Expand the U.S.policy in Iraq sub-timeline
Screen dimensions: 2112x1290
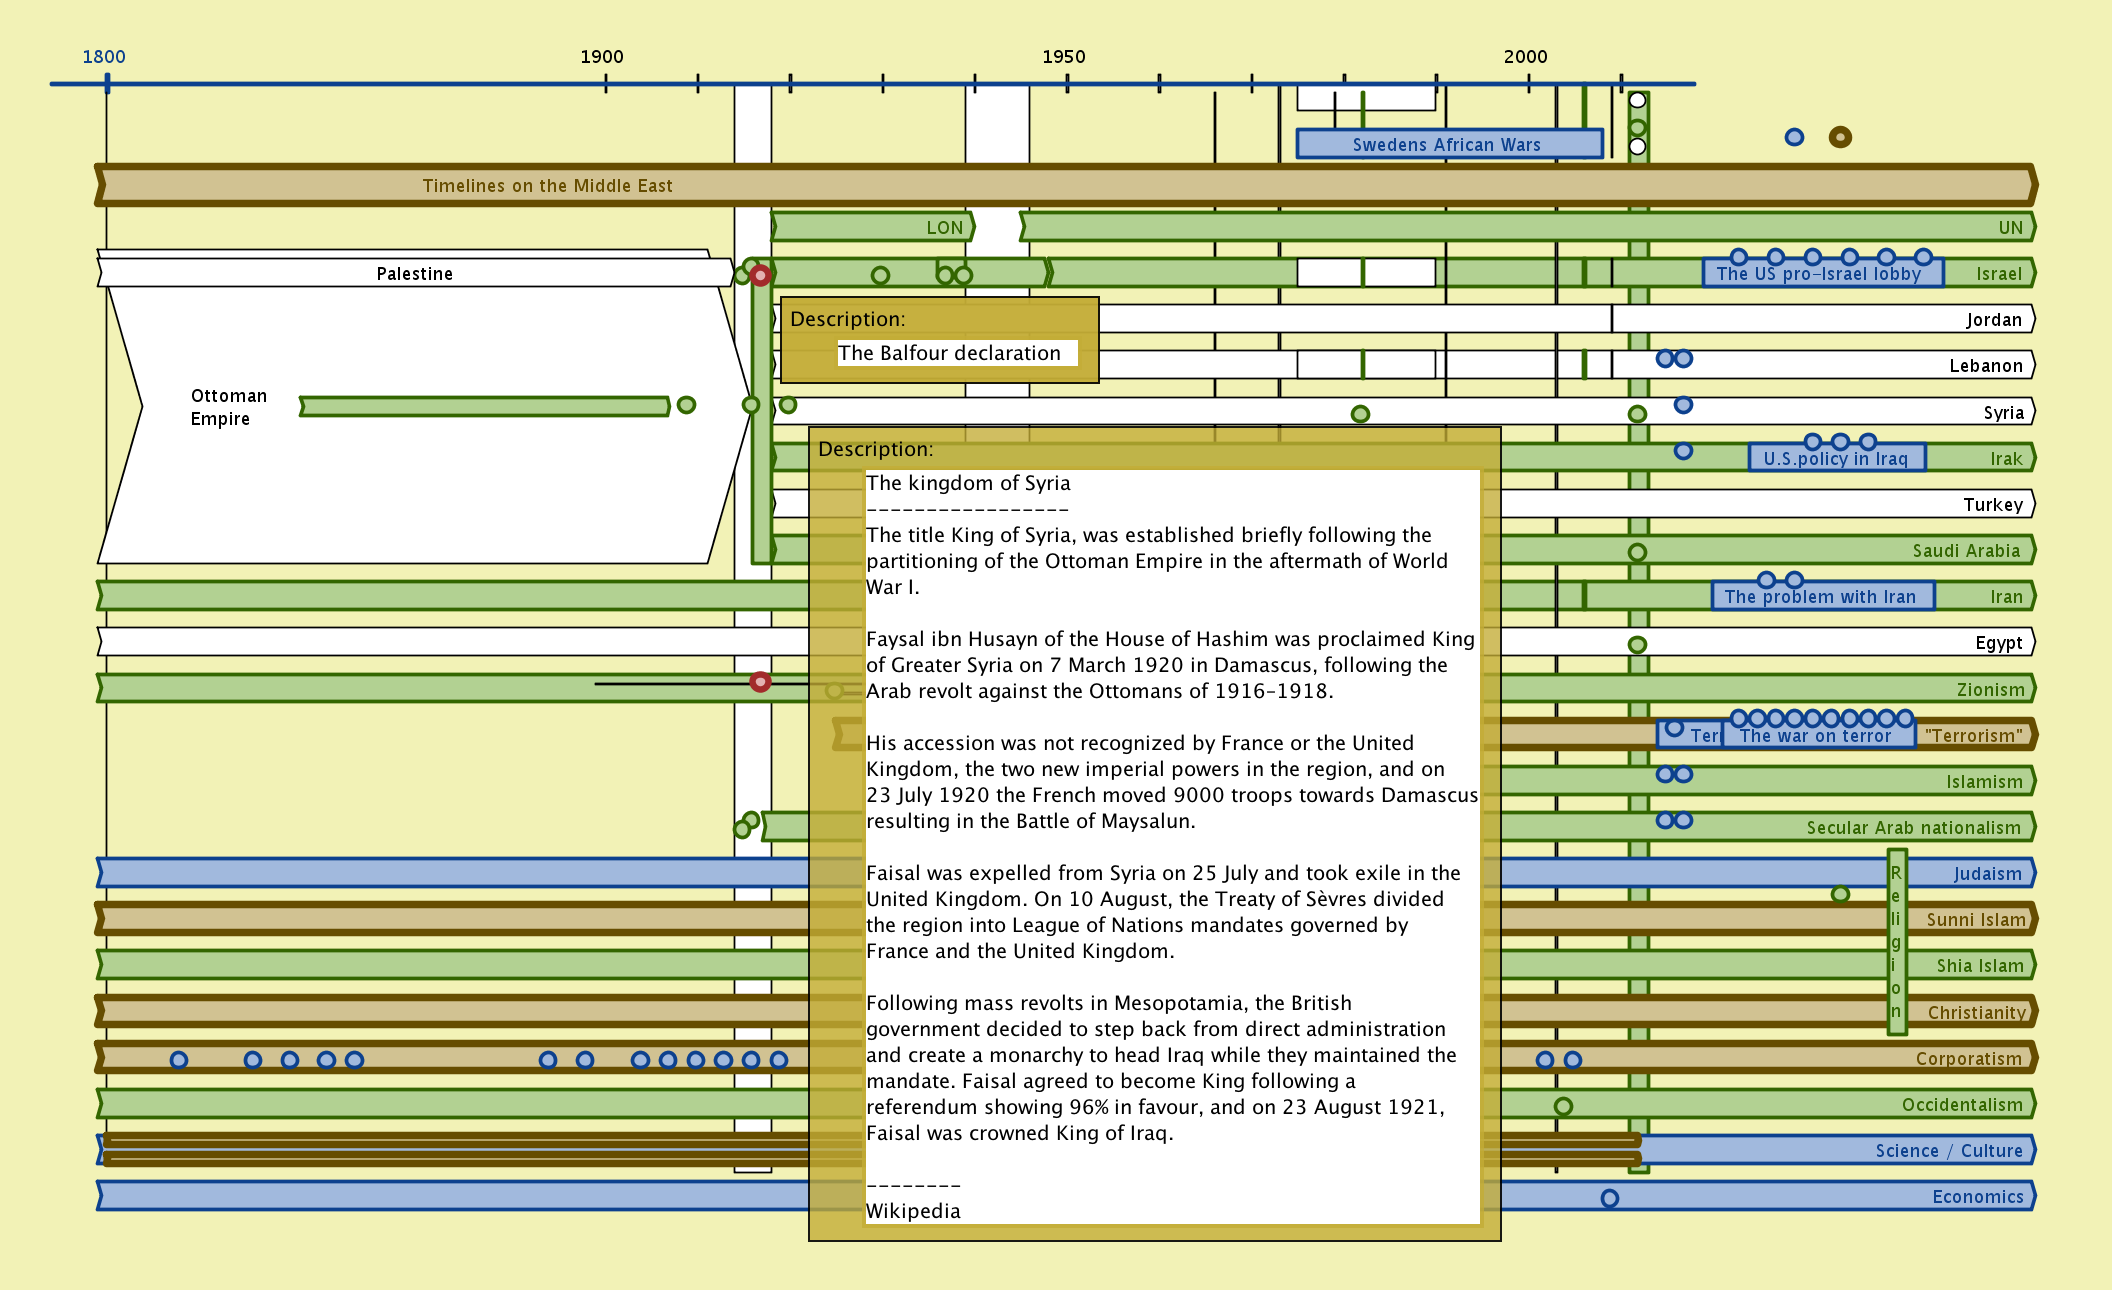pos(1835,459)
